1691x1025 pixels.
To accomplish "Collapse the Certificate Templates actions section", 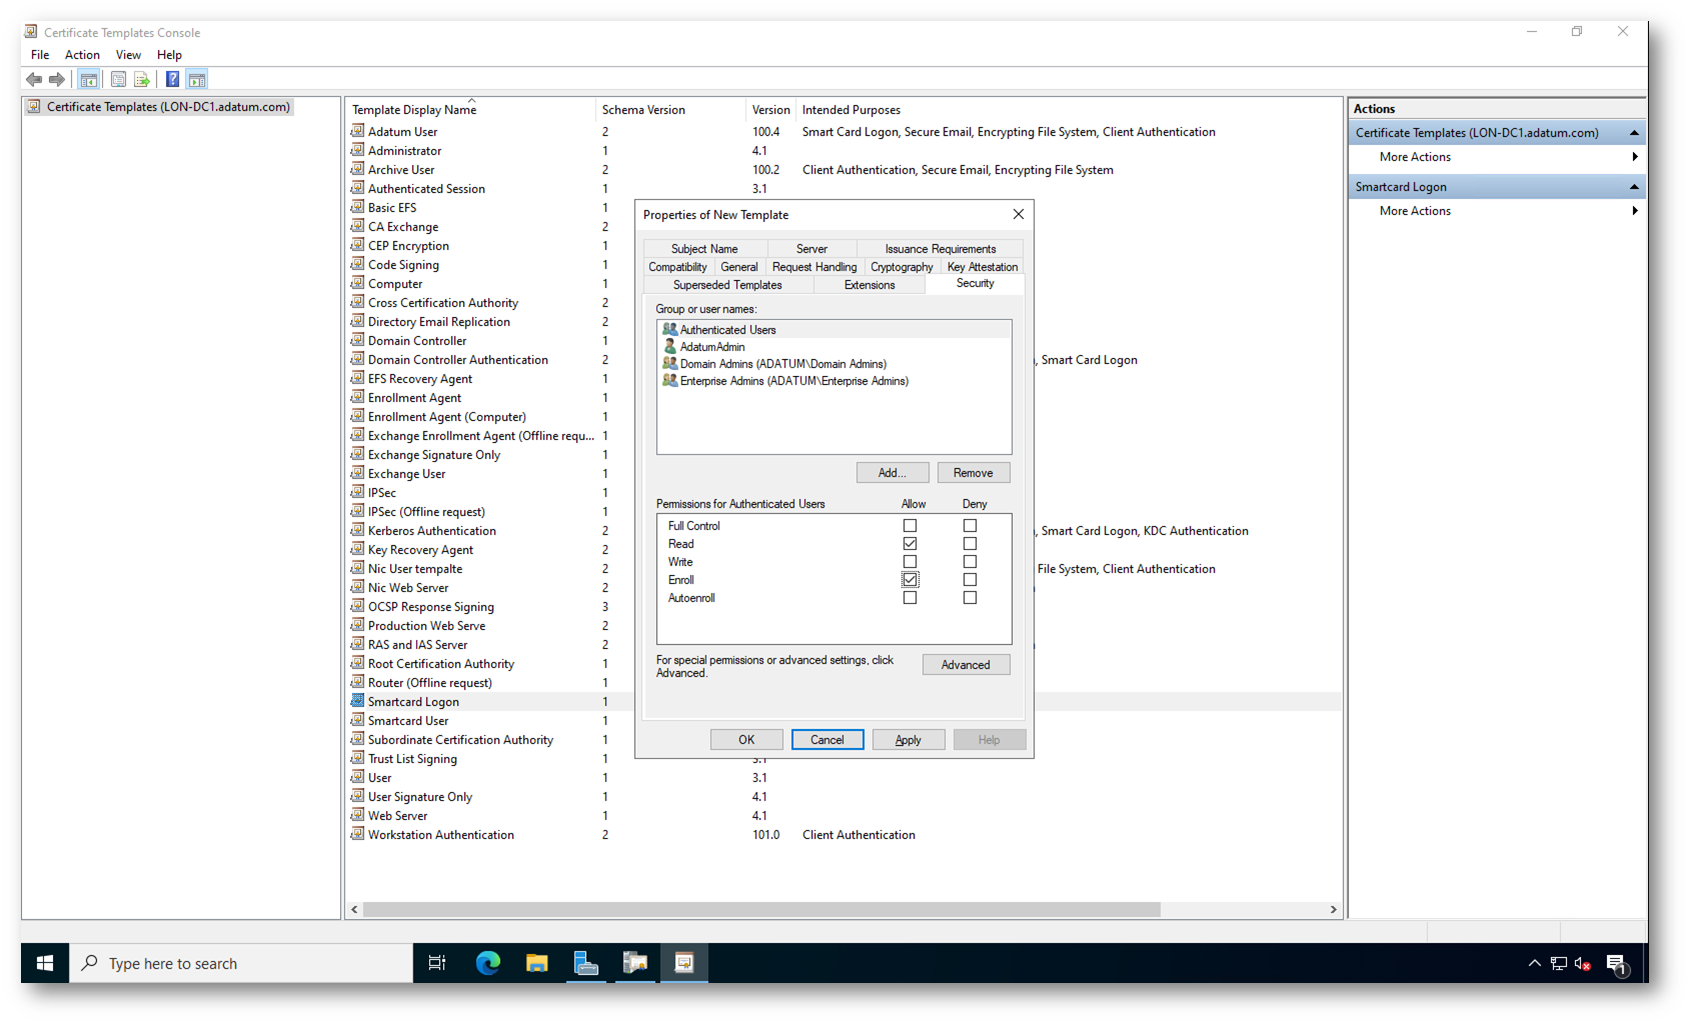I will pyautogui.click(x=1634, y=133).
